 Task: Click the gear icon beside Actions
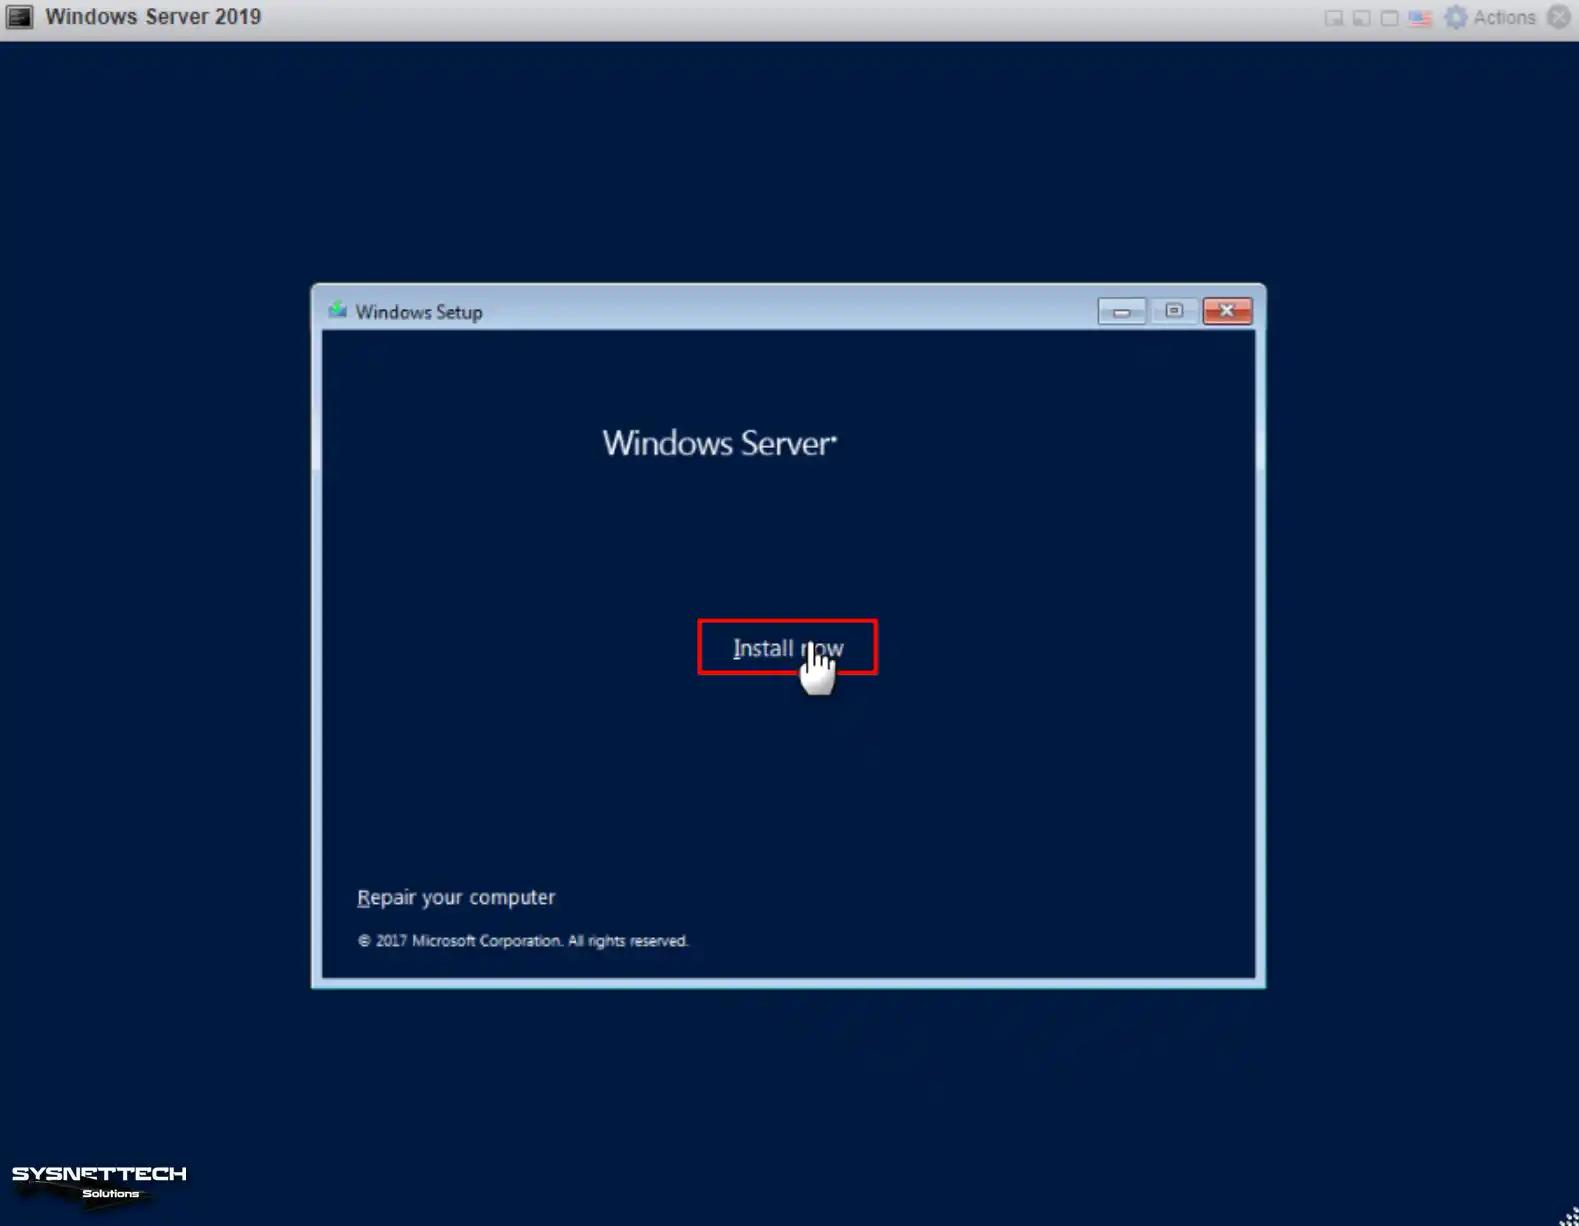coord(1456,17)
